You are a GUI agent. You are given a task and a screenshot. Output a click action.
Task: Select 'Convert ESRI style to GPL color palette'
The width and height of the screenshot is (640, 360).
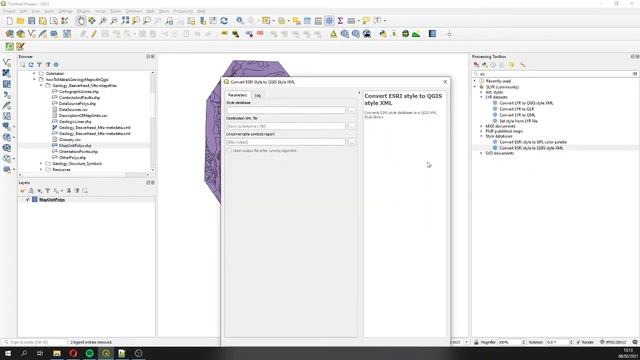point(533,142)
